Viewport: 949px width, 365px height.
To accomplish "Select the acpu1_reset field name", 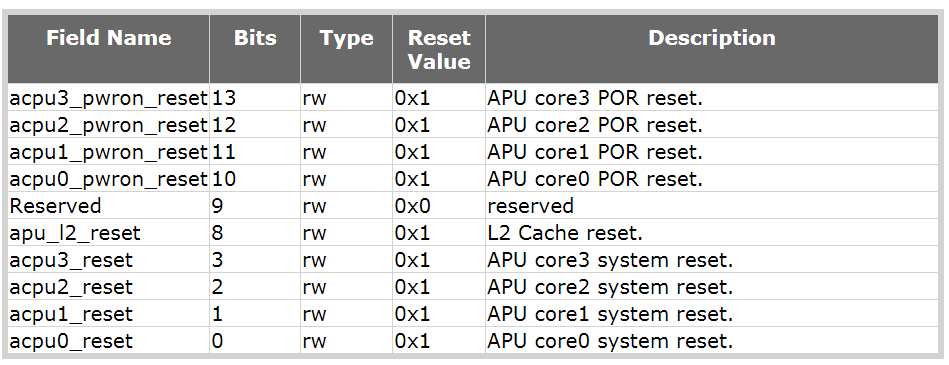I will click(x=71, y=314).
